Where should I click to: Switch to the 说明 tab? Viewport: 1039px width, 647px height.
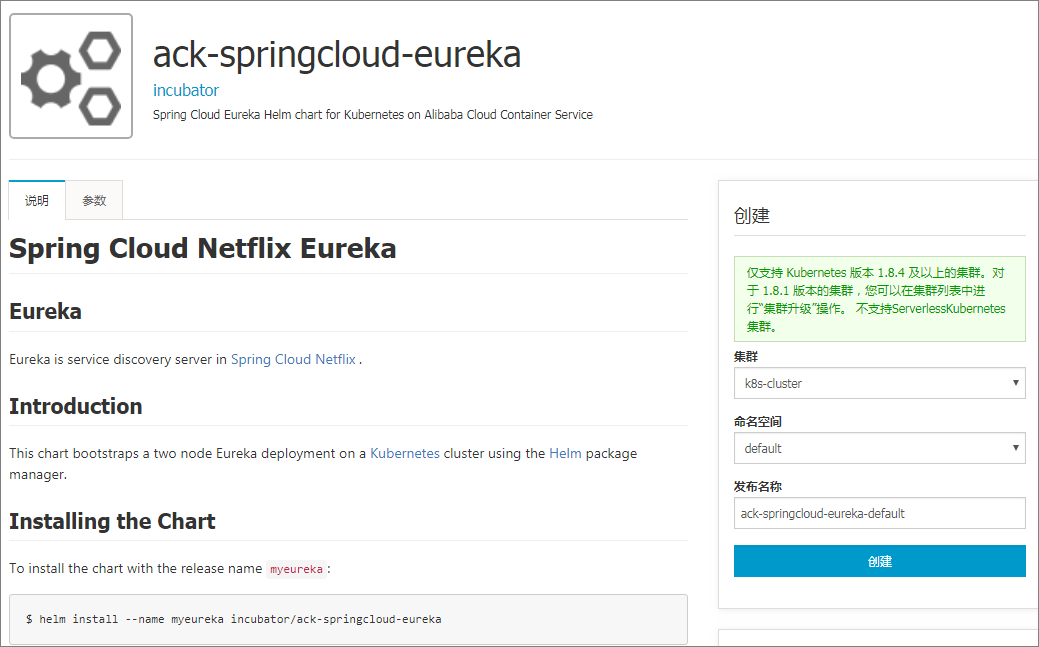pos(37,200)
